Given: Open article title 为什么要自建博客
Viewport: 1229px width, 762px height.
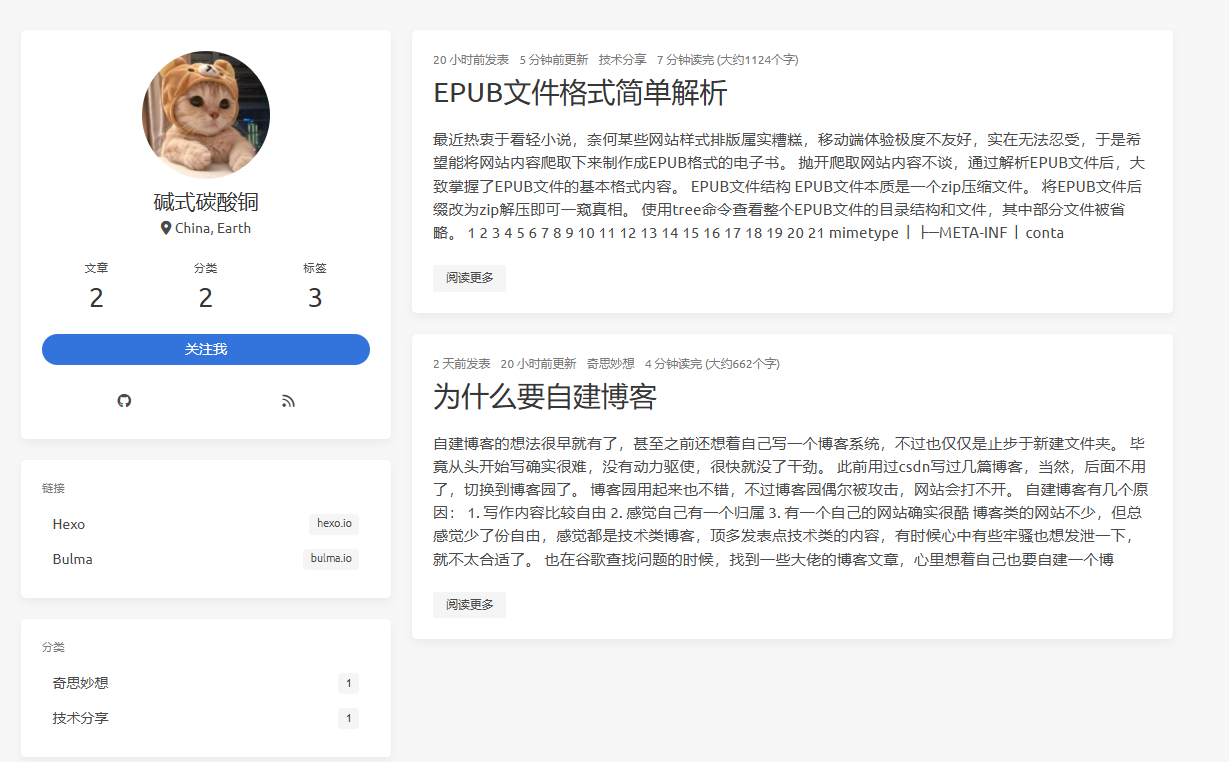Looking at the screenshot, I should [544, 397].
